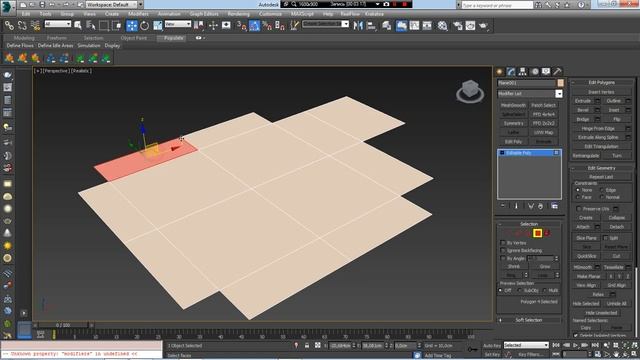Switch to Hierarchy command panel tab
The width and height of the screenshot is (640, 360).
(x=522, y=71)
